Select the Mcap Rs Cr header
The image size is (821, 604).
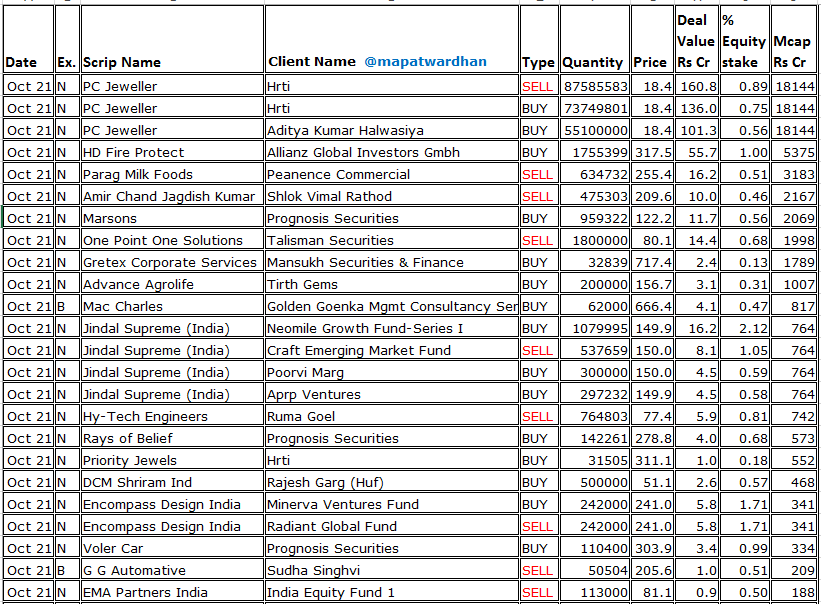(x=793, y=39)
